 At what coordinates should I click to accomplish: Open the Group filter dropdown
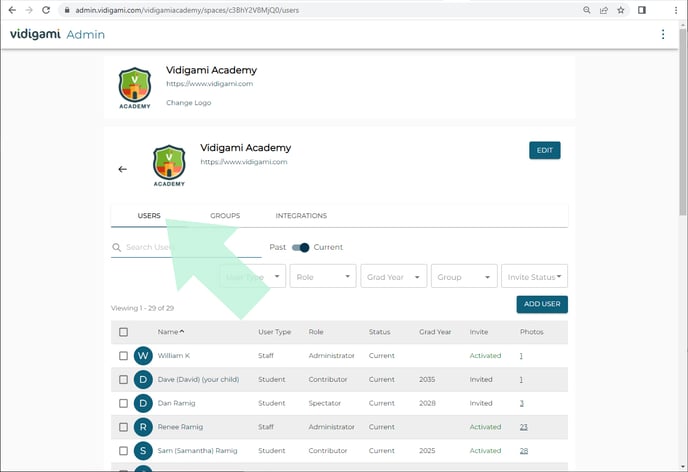[x=464, y=276]
